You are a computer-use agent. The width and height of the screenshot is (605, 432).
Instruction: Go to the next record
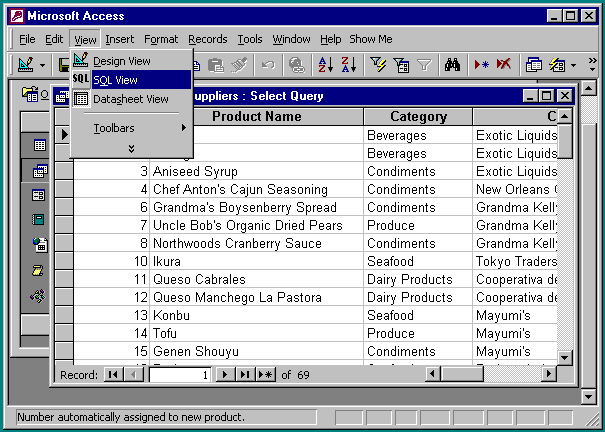pos(224,374)
